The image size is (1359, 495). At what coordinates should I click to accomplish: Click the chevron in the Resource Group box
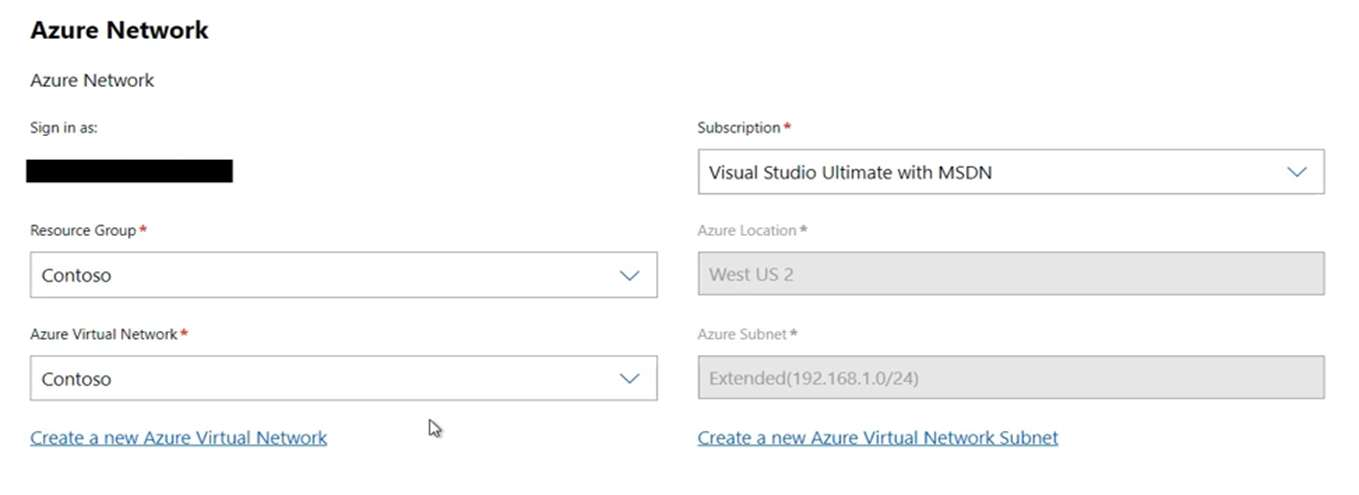(x=629, y=275)
